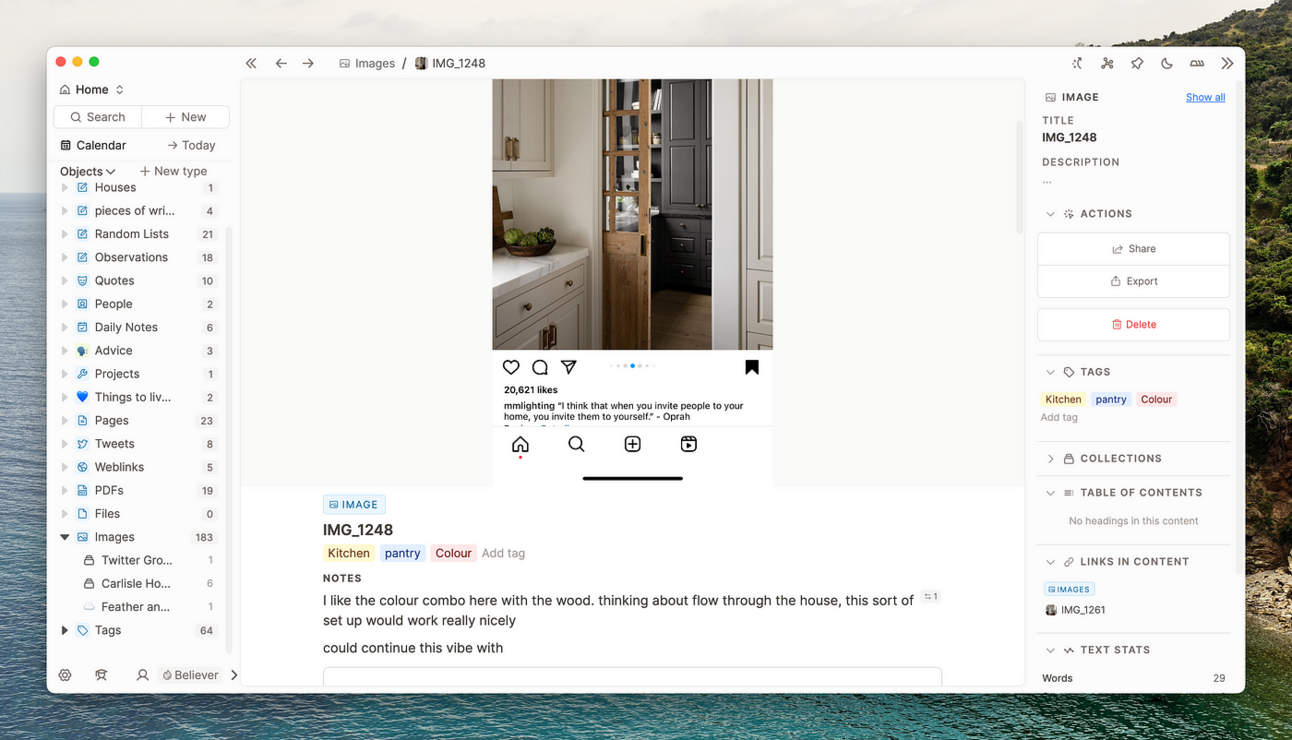Expand the Random Lists tree arrow
This screenshot has height=740, width=1292.
point(65,234)
